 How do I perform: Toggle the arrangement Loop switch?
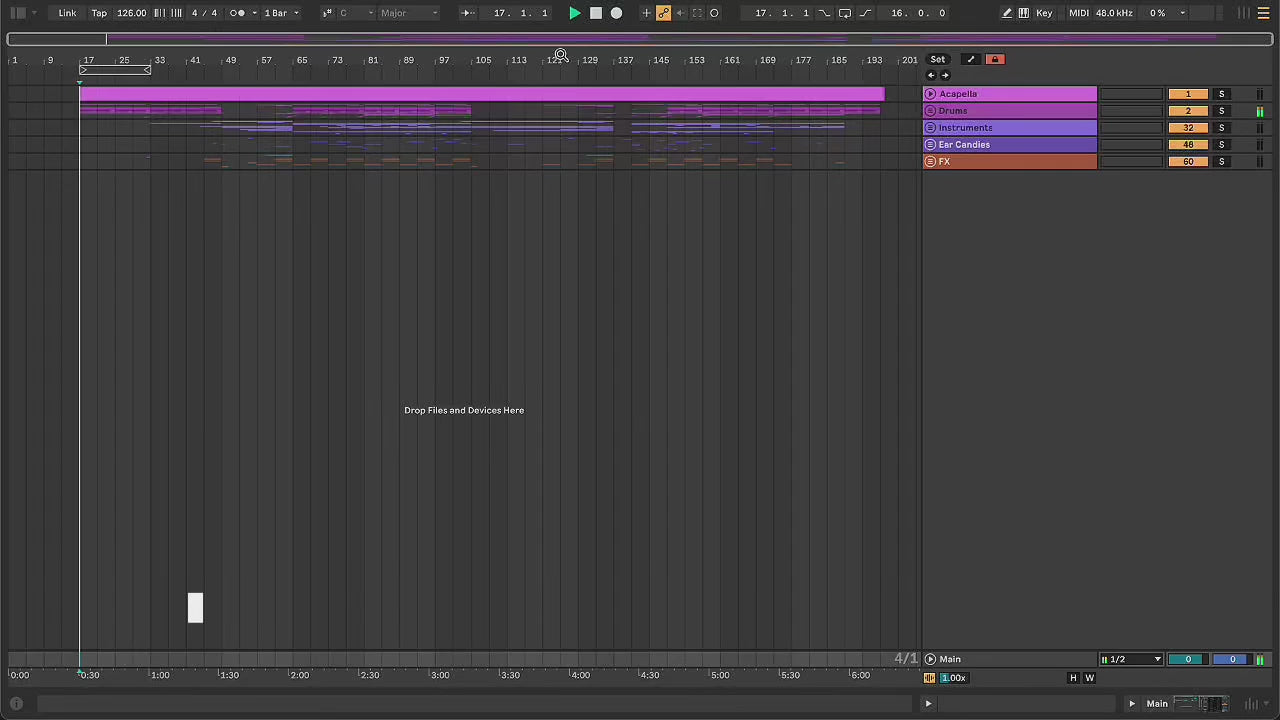(x=845, y=13)
